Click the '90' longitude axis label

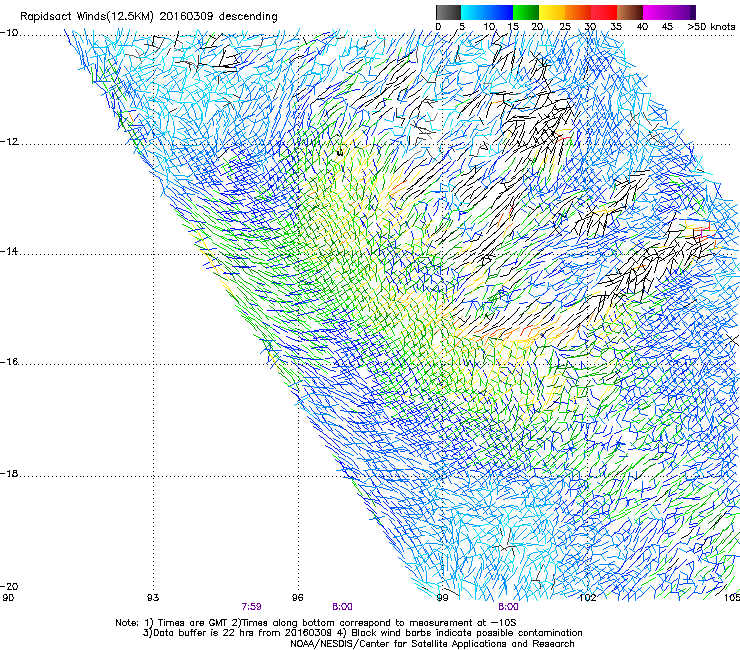click(x=8, y=598)
